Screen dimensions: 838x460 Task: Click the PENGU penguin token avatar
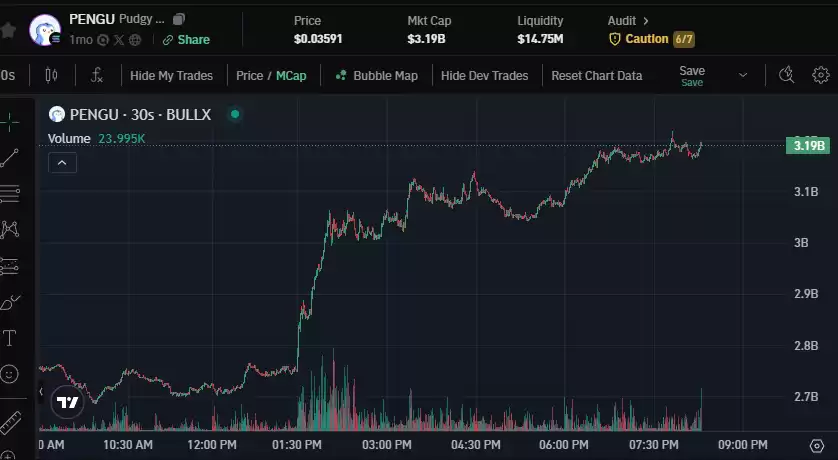44,30
